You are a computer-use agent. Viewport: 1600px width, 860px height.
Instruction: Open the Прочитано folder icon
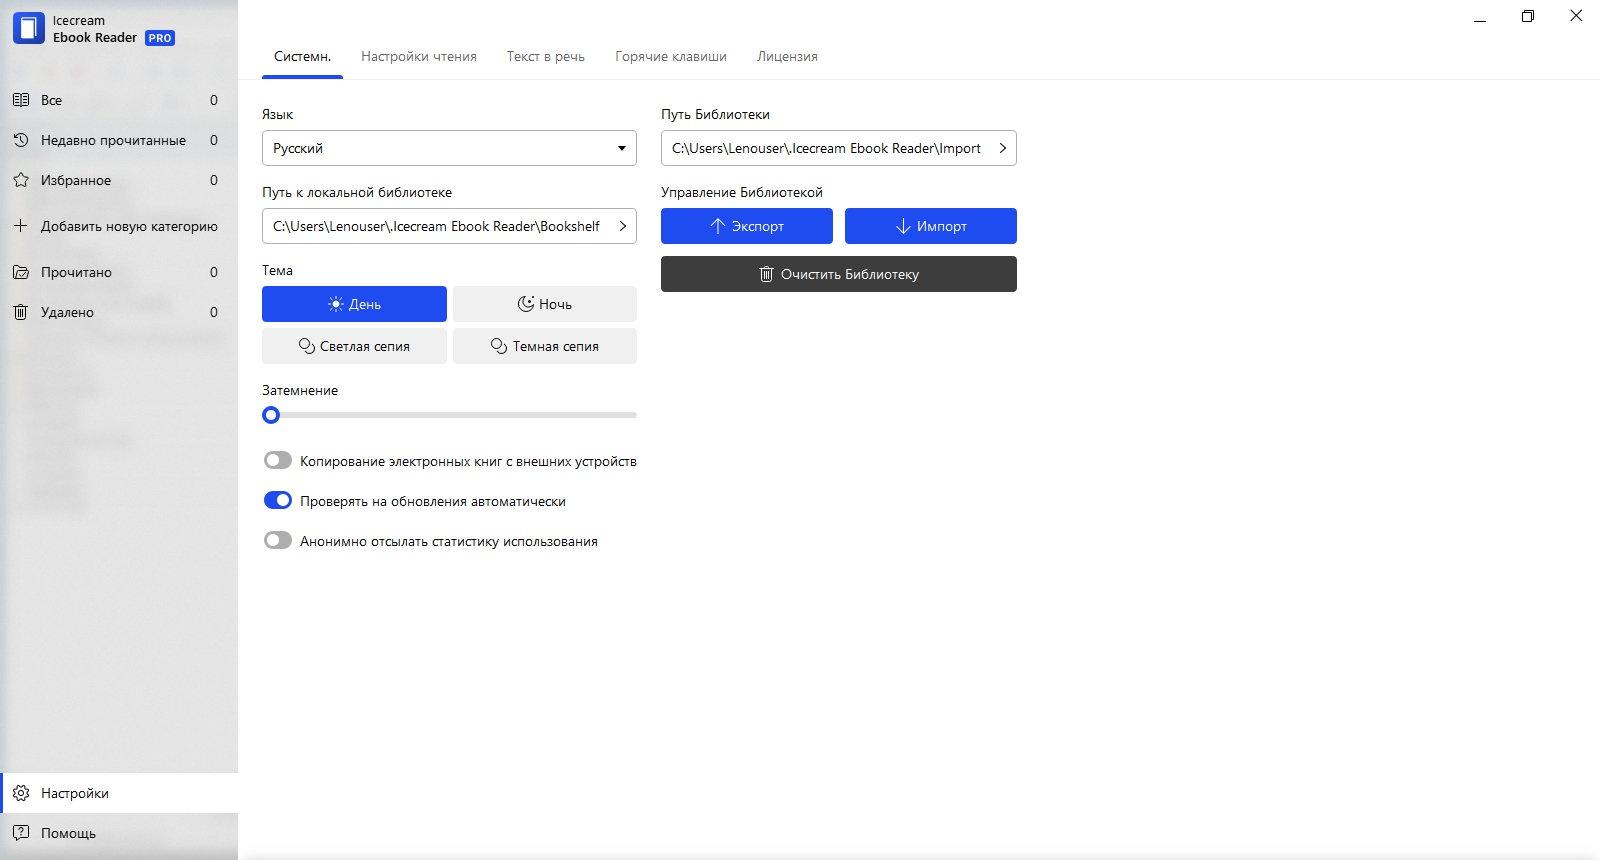tap(20, 272)
